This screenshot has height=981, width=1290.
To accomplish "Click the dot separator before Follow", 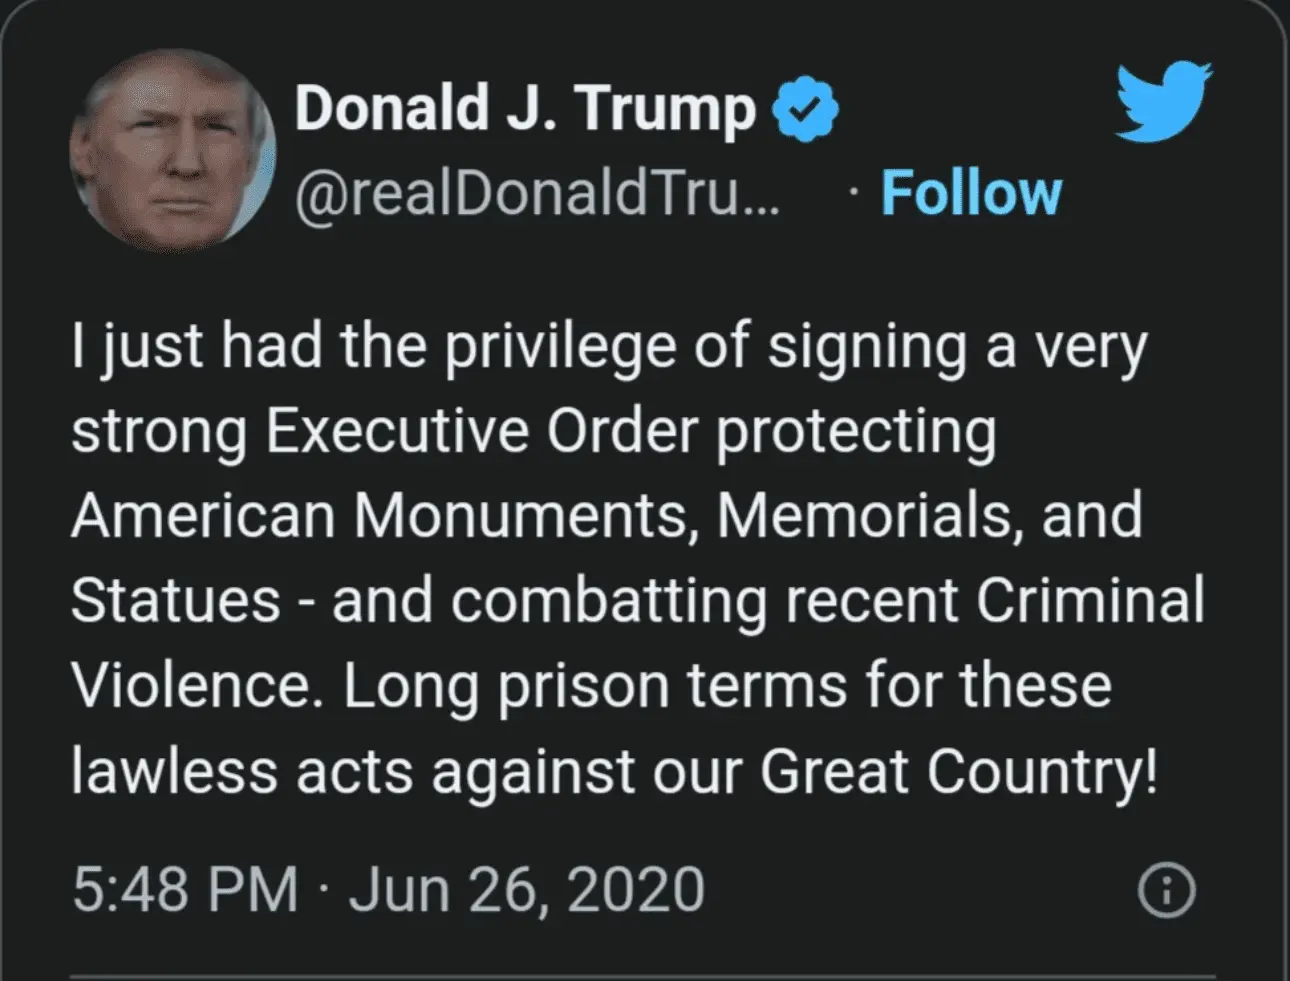I will pyautogui.click(x=851, y=192).
